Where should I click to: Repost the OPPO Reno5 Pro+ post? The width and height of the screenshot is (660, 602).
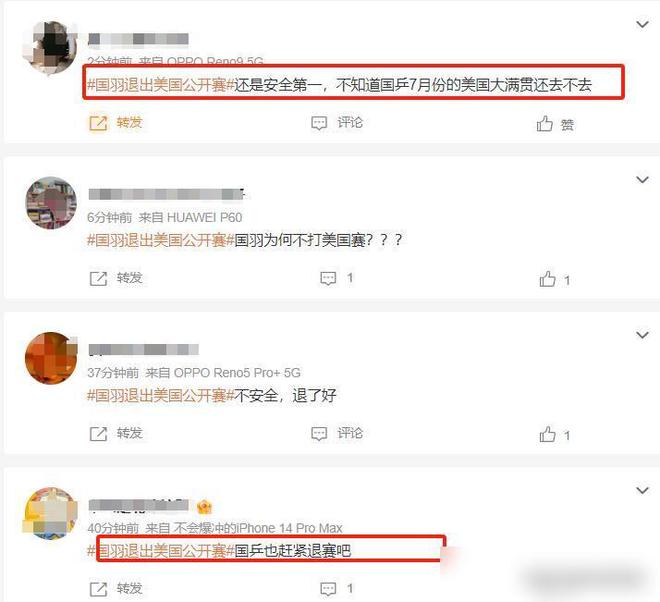point(98,434)
